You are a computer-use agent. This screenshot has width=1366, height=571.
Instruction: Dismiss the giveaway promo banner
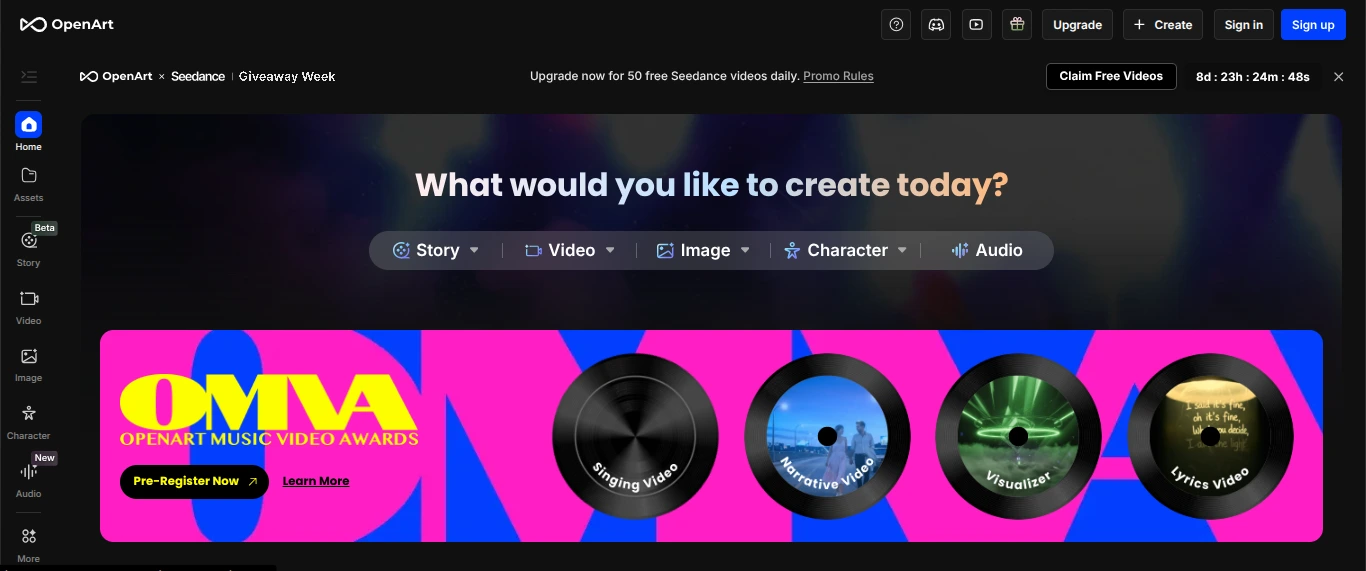pos(1338,77)
